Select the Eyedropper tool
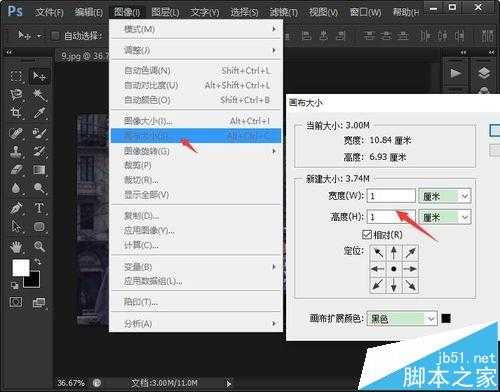Screen dimensions: 500x392 pyautogui.click(x=39, y=113)
